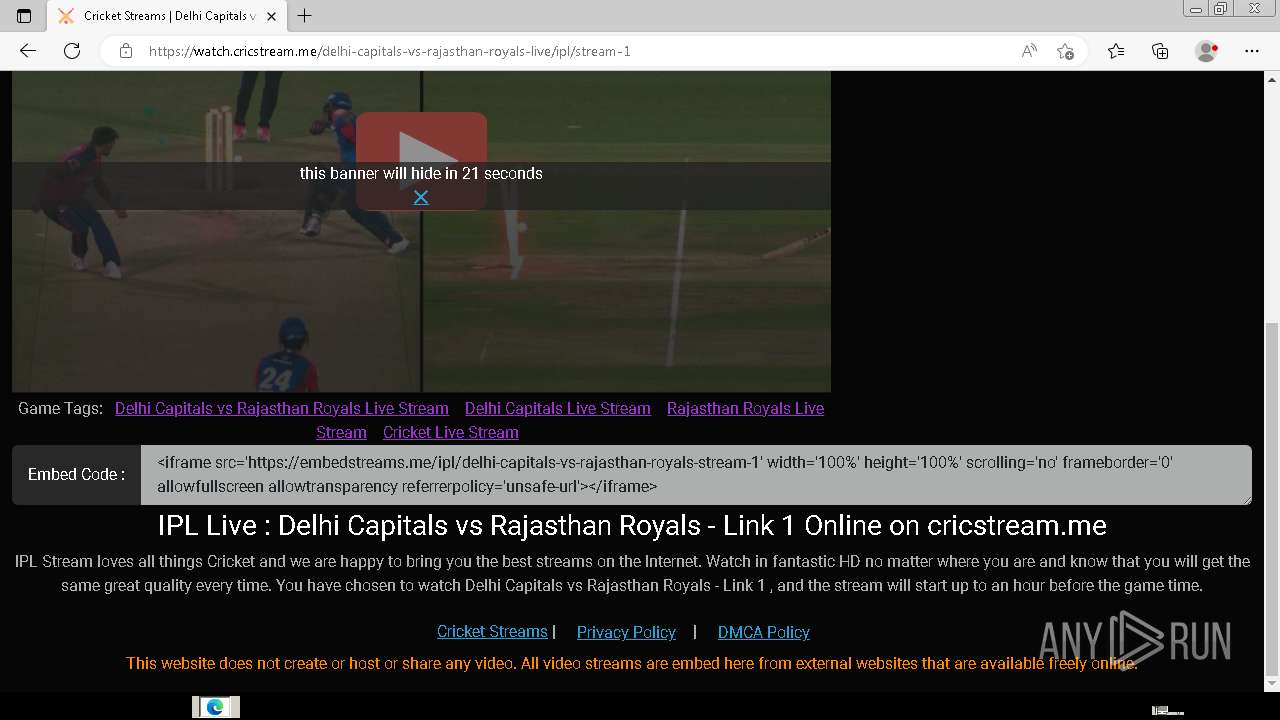View site information via lock icon
Screen dimensions: 1280x720
click(x=126, y=51)
